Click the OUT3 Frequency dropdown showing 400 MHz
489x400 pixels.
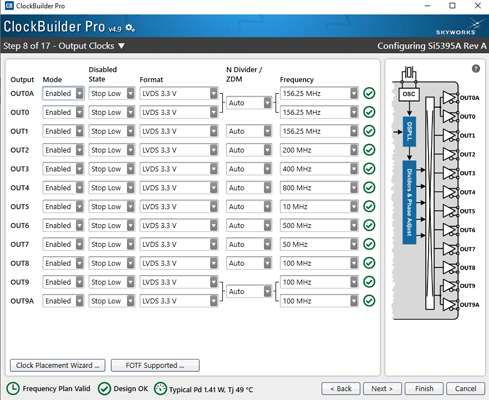coord(319,169)
